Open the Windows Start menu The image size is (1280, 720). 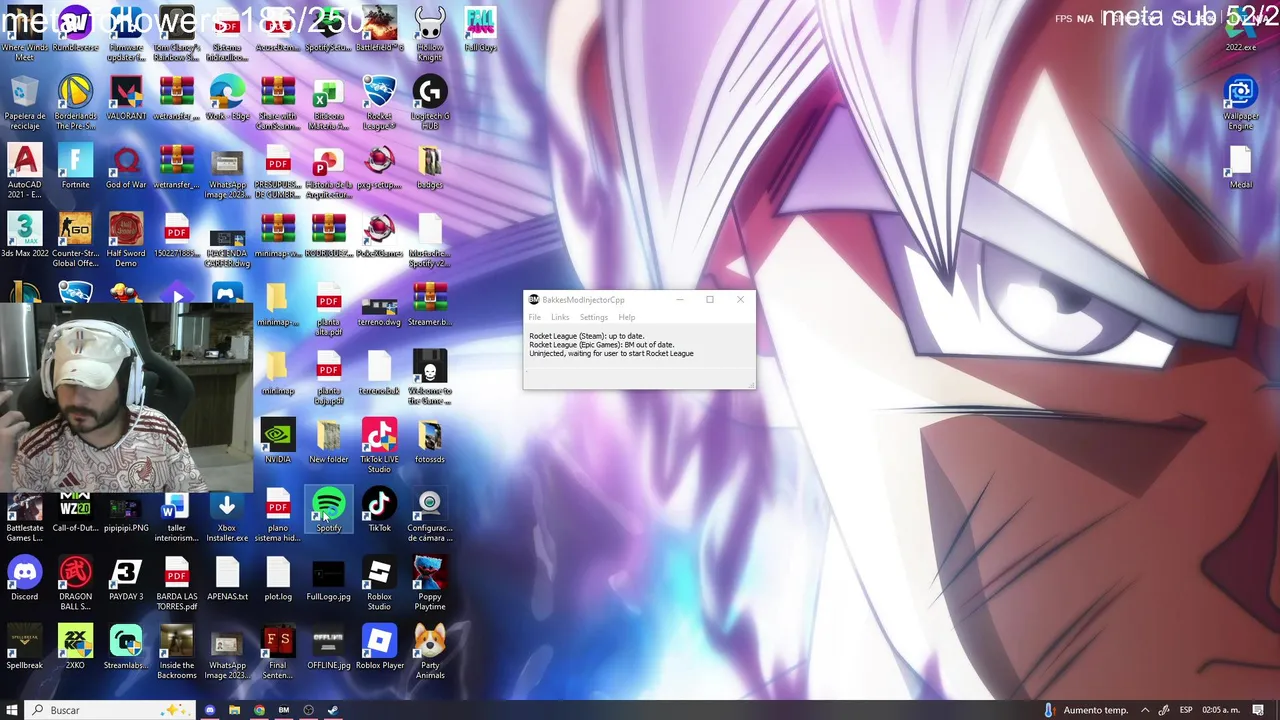tap(12, 710)
